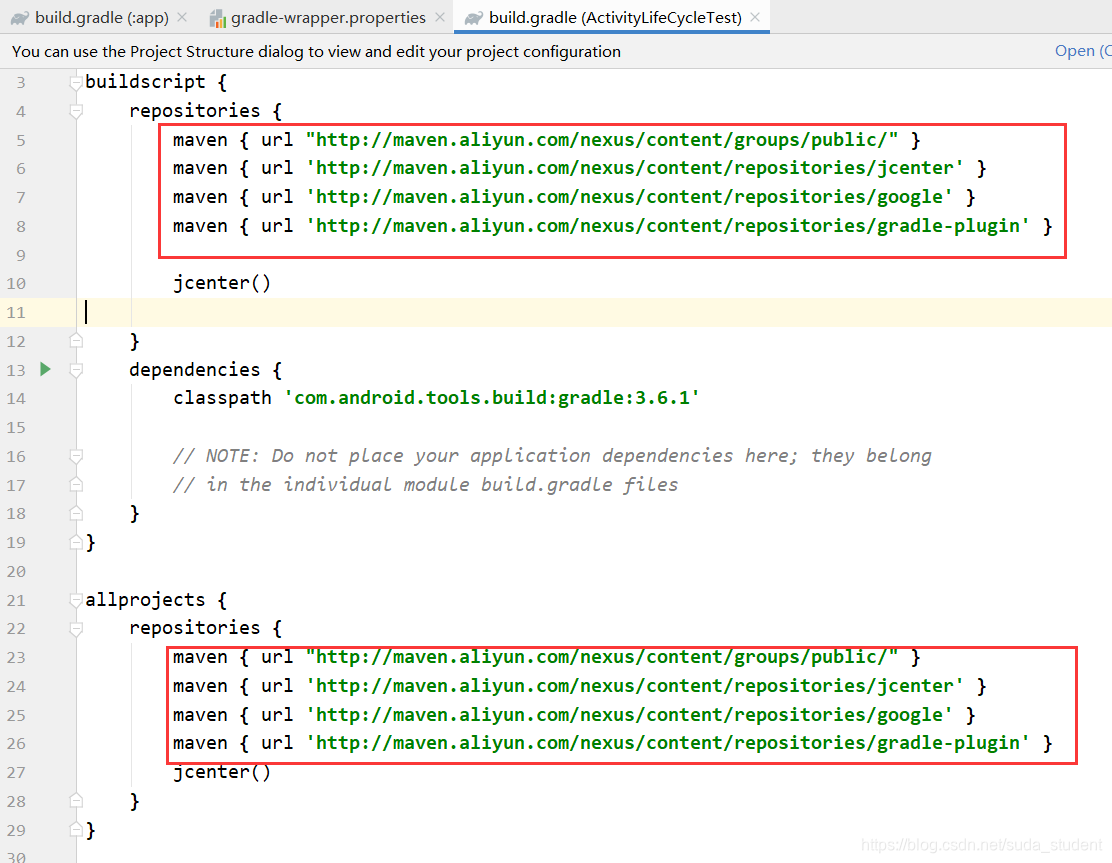The width and height of the screenshot is (1112, 863).
Task: Click the repositories/jcenter URL on line 6
Action: [x=635, y=168]
